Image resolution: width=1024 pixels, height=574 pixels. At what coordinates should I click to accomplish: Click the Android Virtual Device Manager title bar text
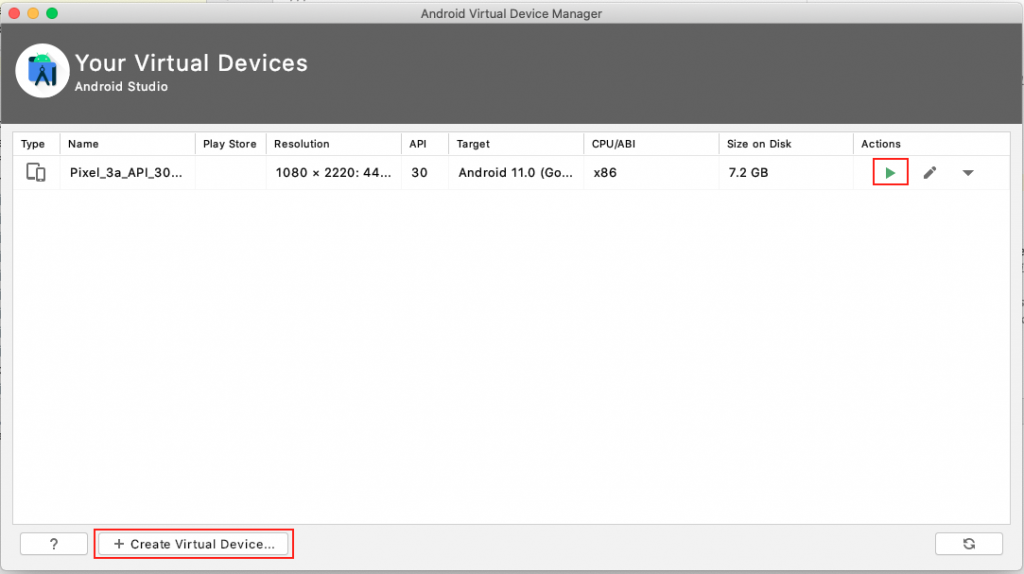point(511,14)
